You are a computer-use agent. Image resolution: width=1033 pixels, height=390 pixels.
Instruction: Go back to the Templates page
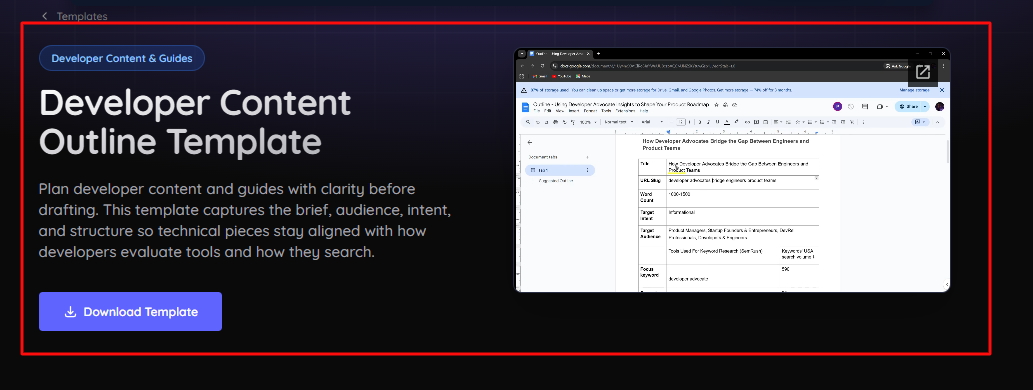tap(74, 16)
